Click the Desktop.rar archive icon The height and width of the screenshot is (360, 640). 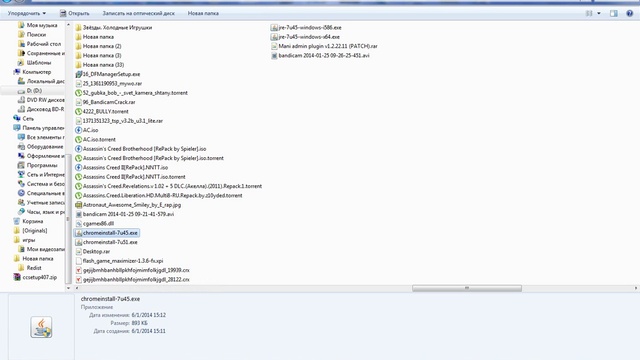coord(78,252)
